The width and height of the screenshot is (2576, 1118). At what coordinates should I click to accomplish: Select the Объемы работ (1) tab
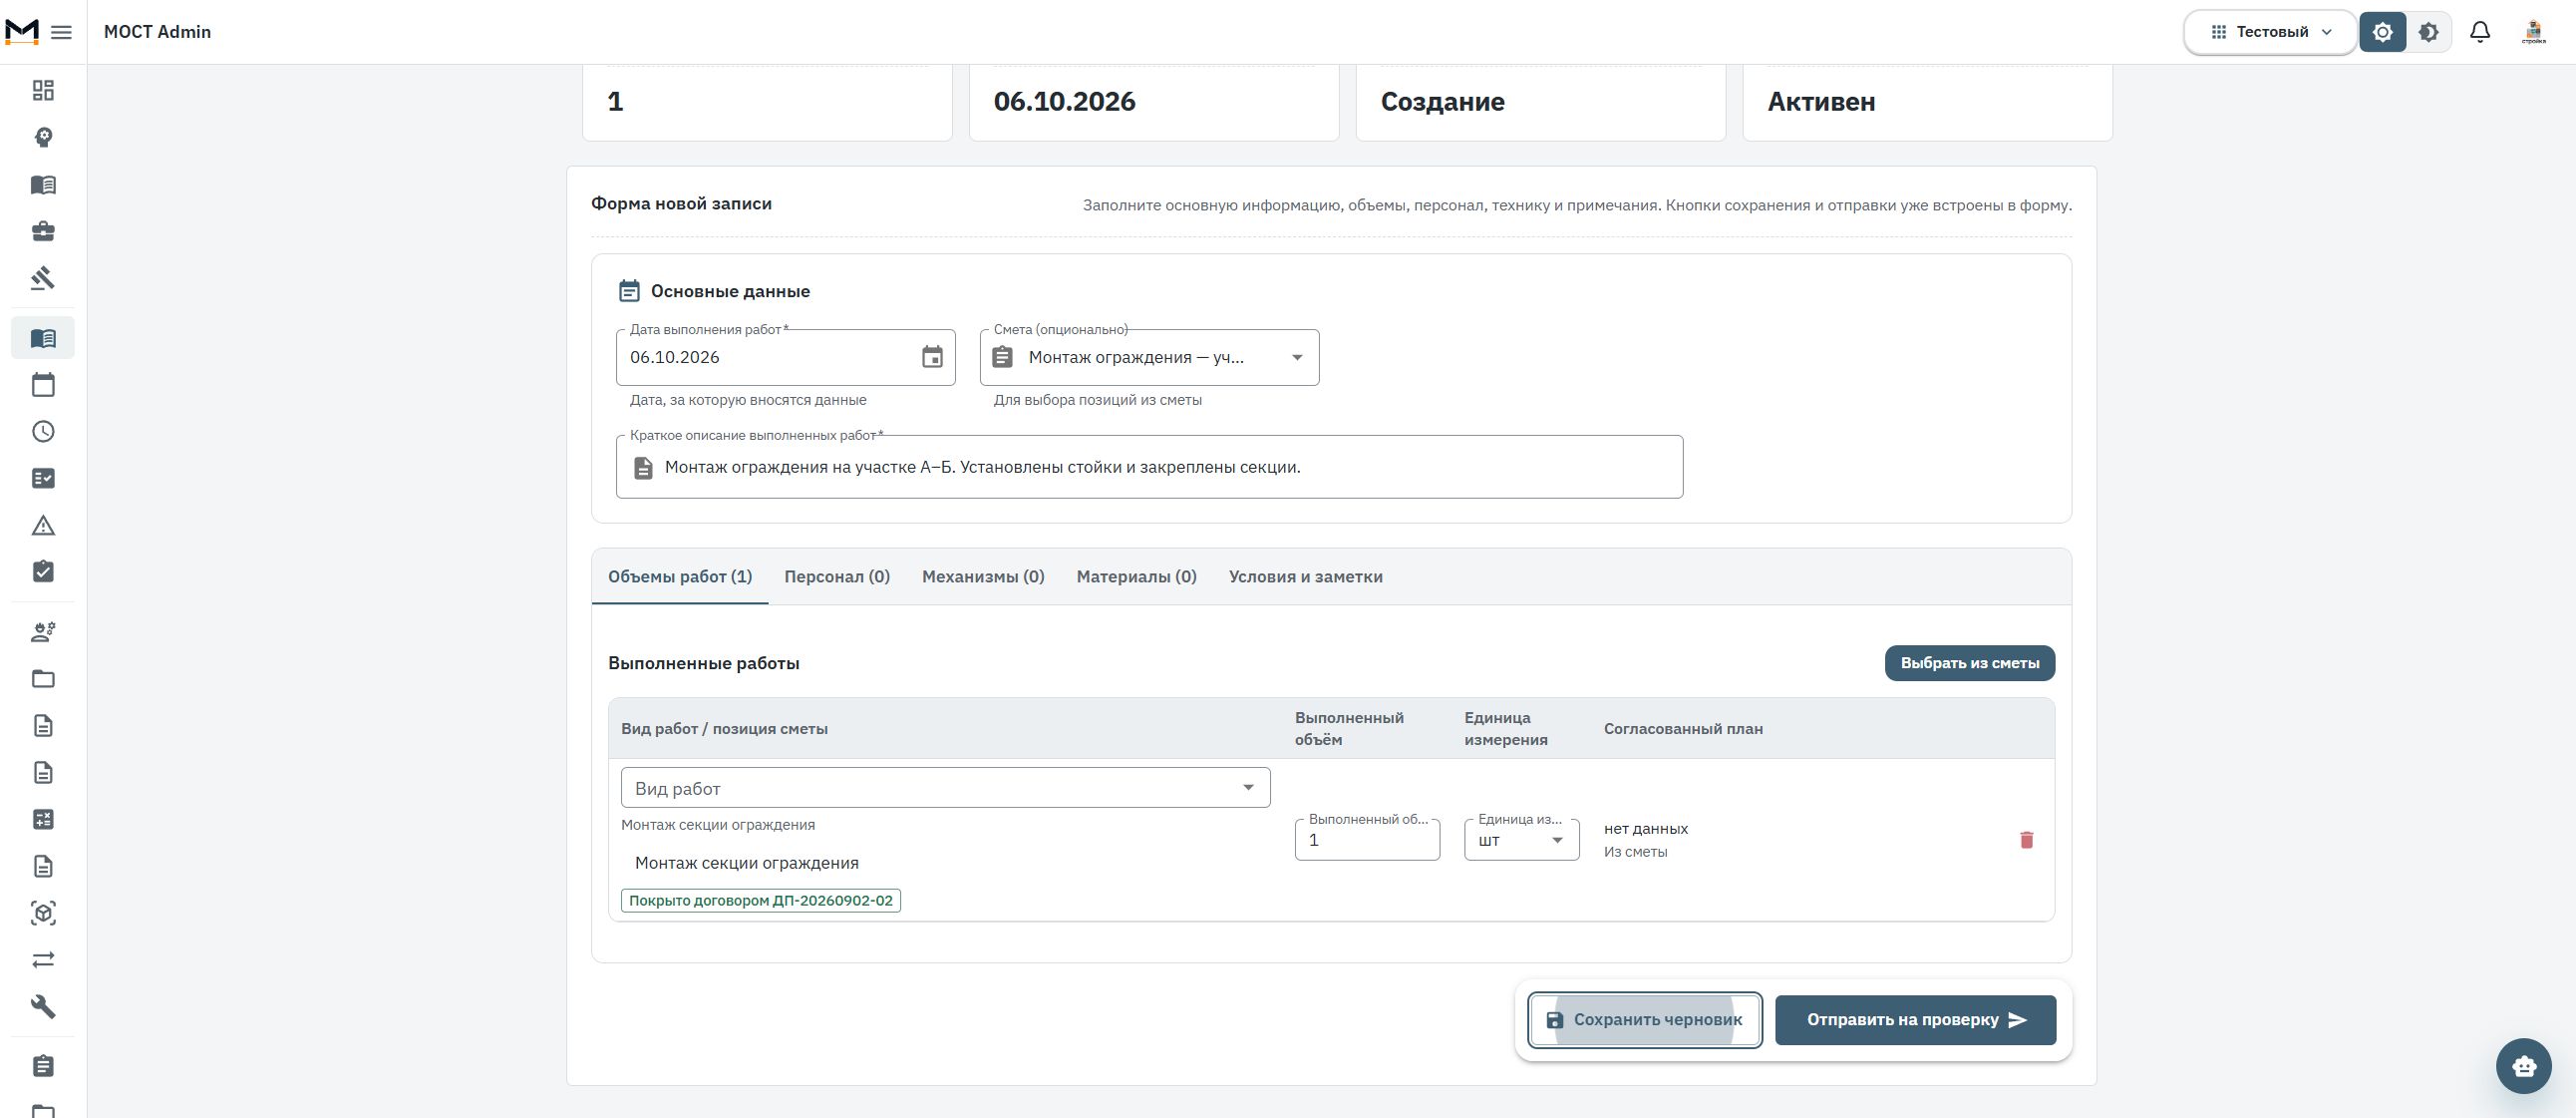[680, 577]
